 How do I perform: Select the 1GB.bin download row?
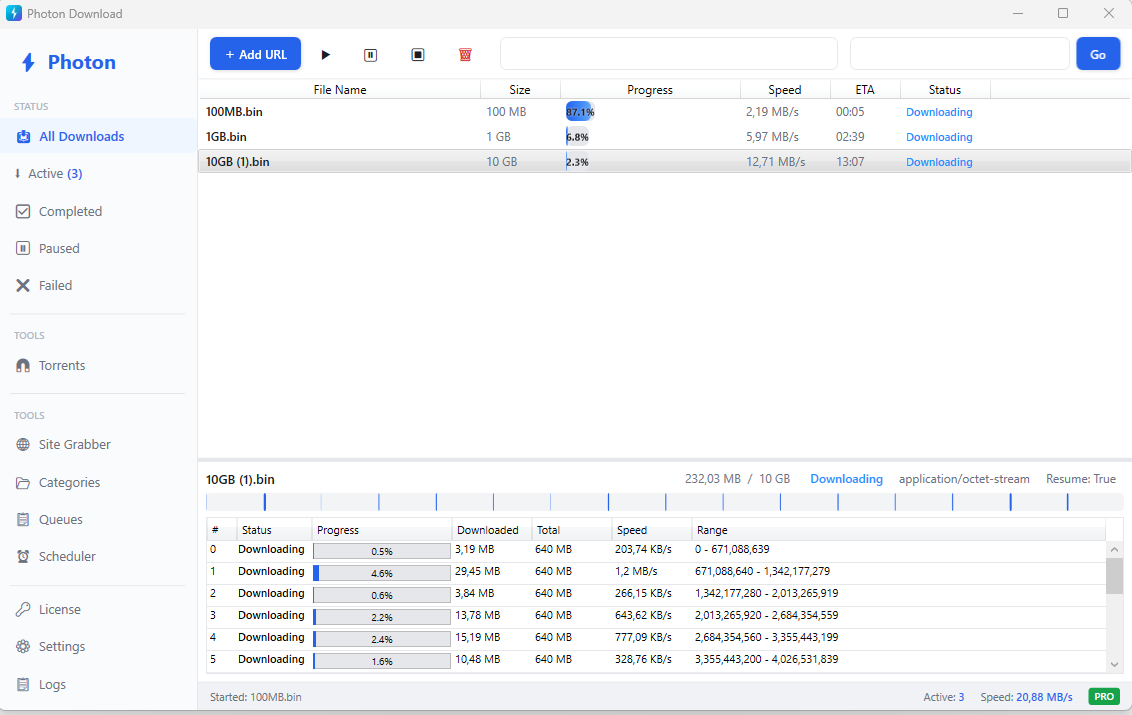(x=665, y=136)
